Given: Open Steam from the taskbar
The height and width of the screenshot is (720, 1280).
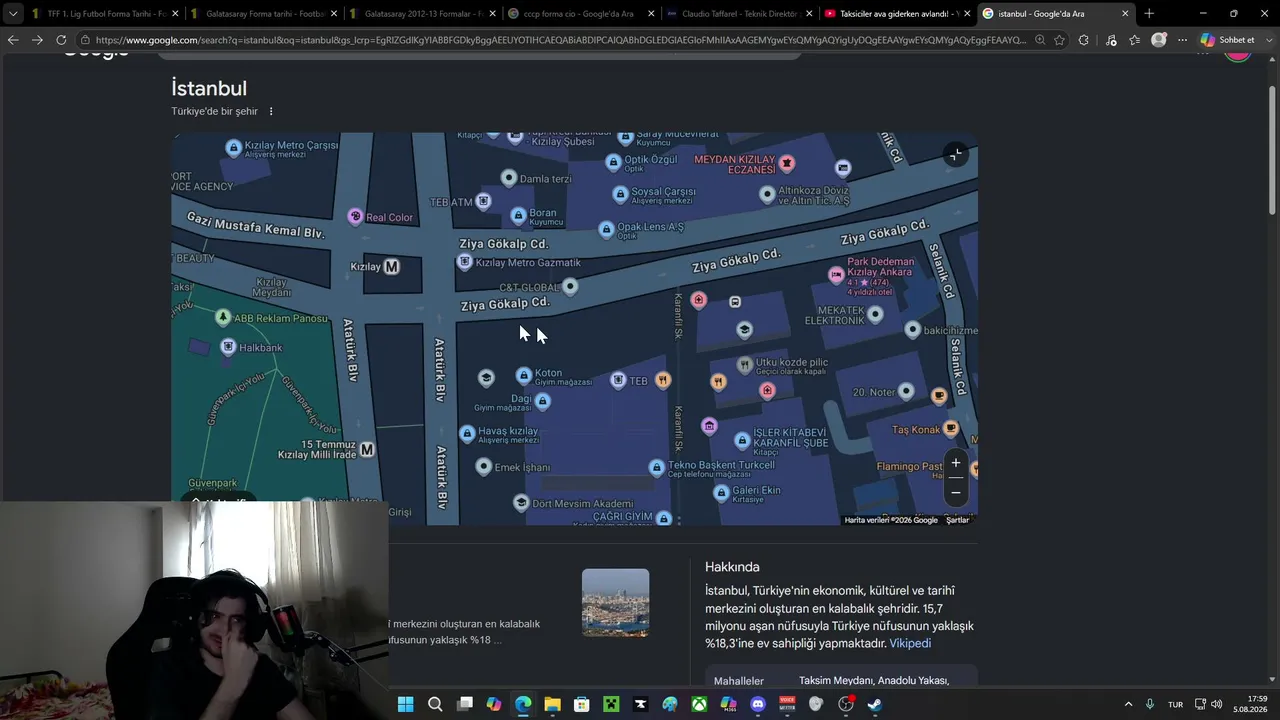Looking at the screenshot, I should (875, 704).
